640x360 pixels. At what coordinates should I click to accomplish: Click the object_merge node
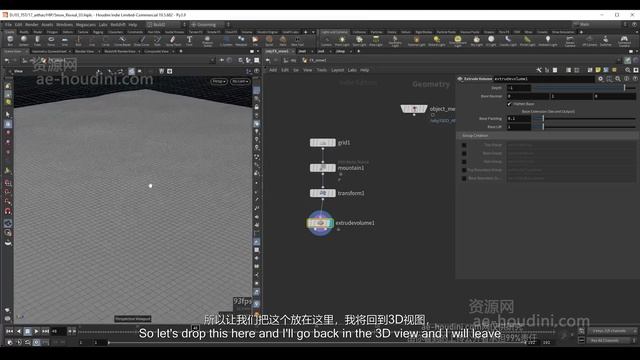click(x=414, y=109)
